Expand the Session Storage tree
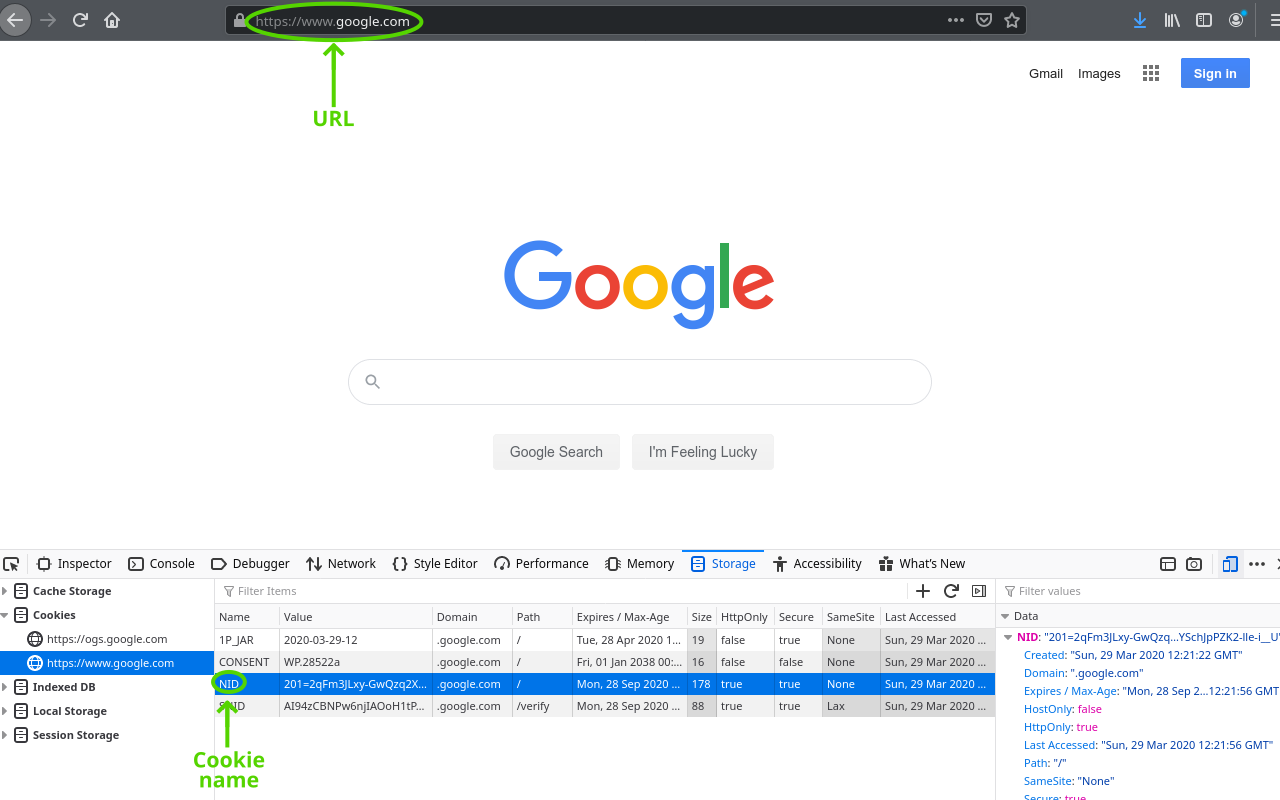The image size is (1280, 800). pyautogui.click(x=5, y=735)
